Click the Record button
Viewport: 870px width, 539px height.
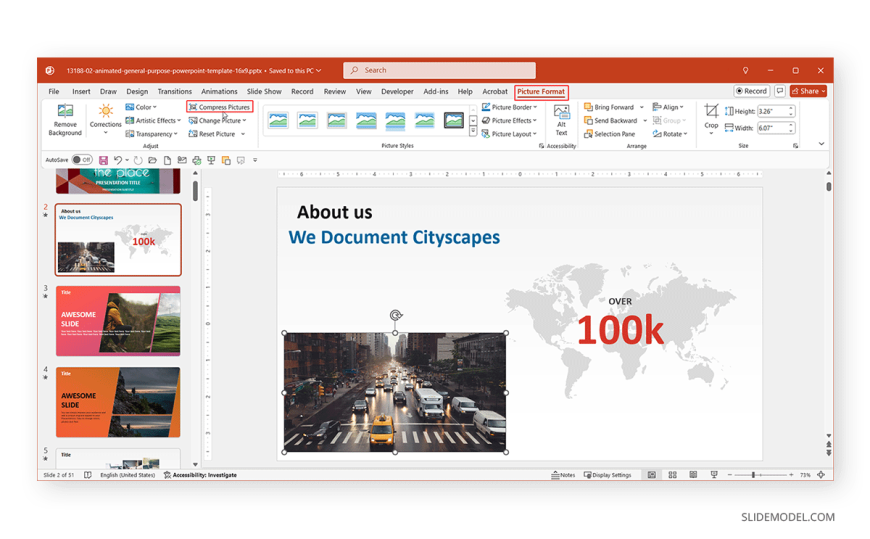point(752,91)
